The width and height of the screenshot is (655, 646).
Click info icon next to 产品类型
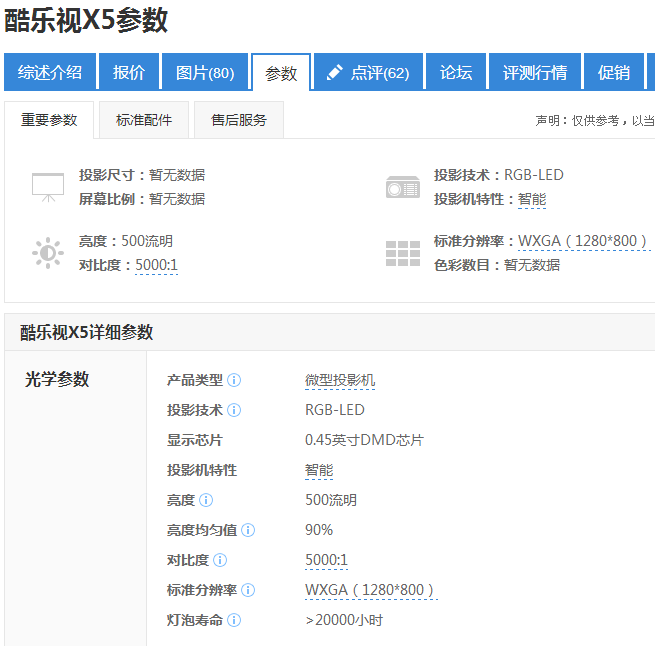234,380
